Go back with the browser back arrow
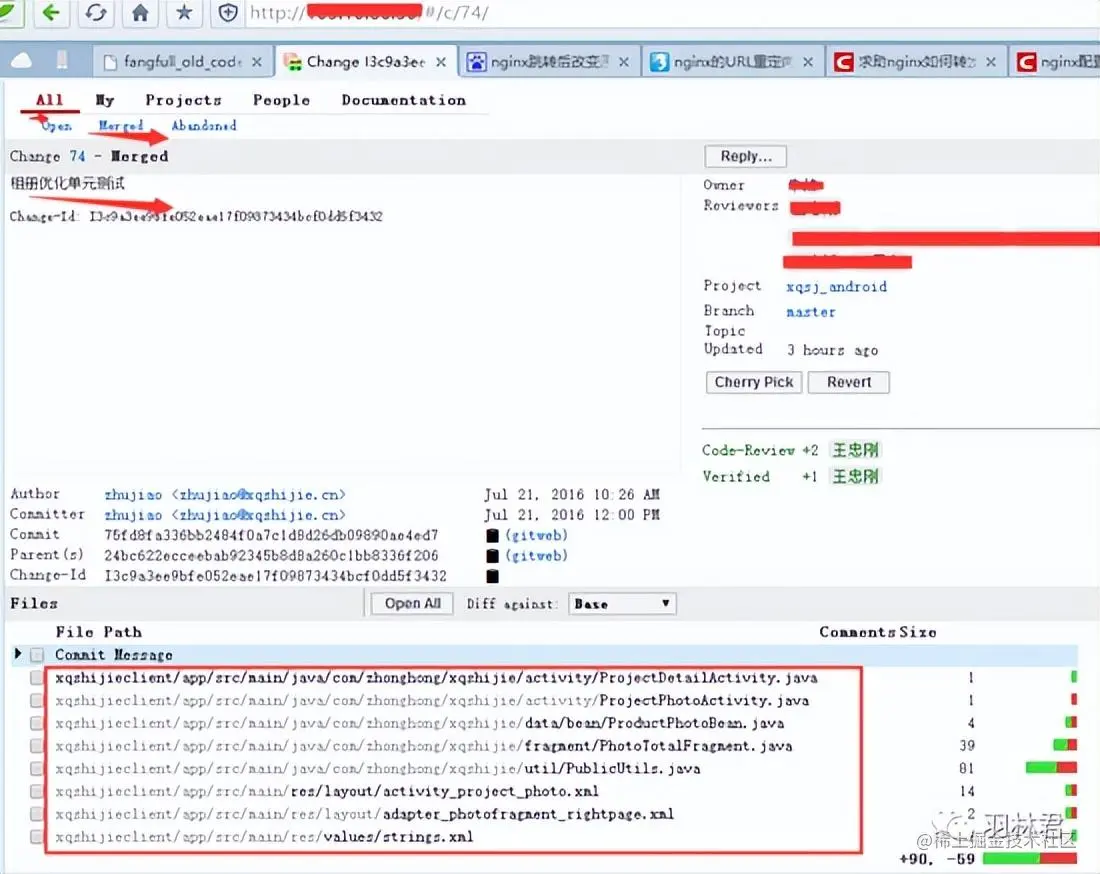Screen dimensions: 1100x874 point(51,12)
